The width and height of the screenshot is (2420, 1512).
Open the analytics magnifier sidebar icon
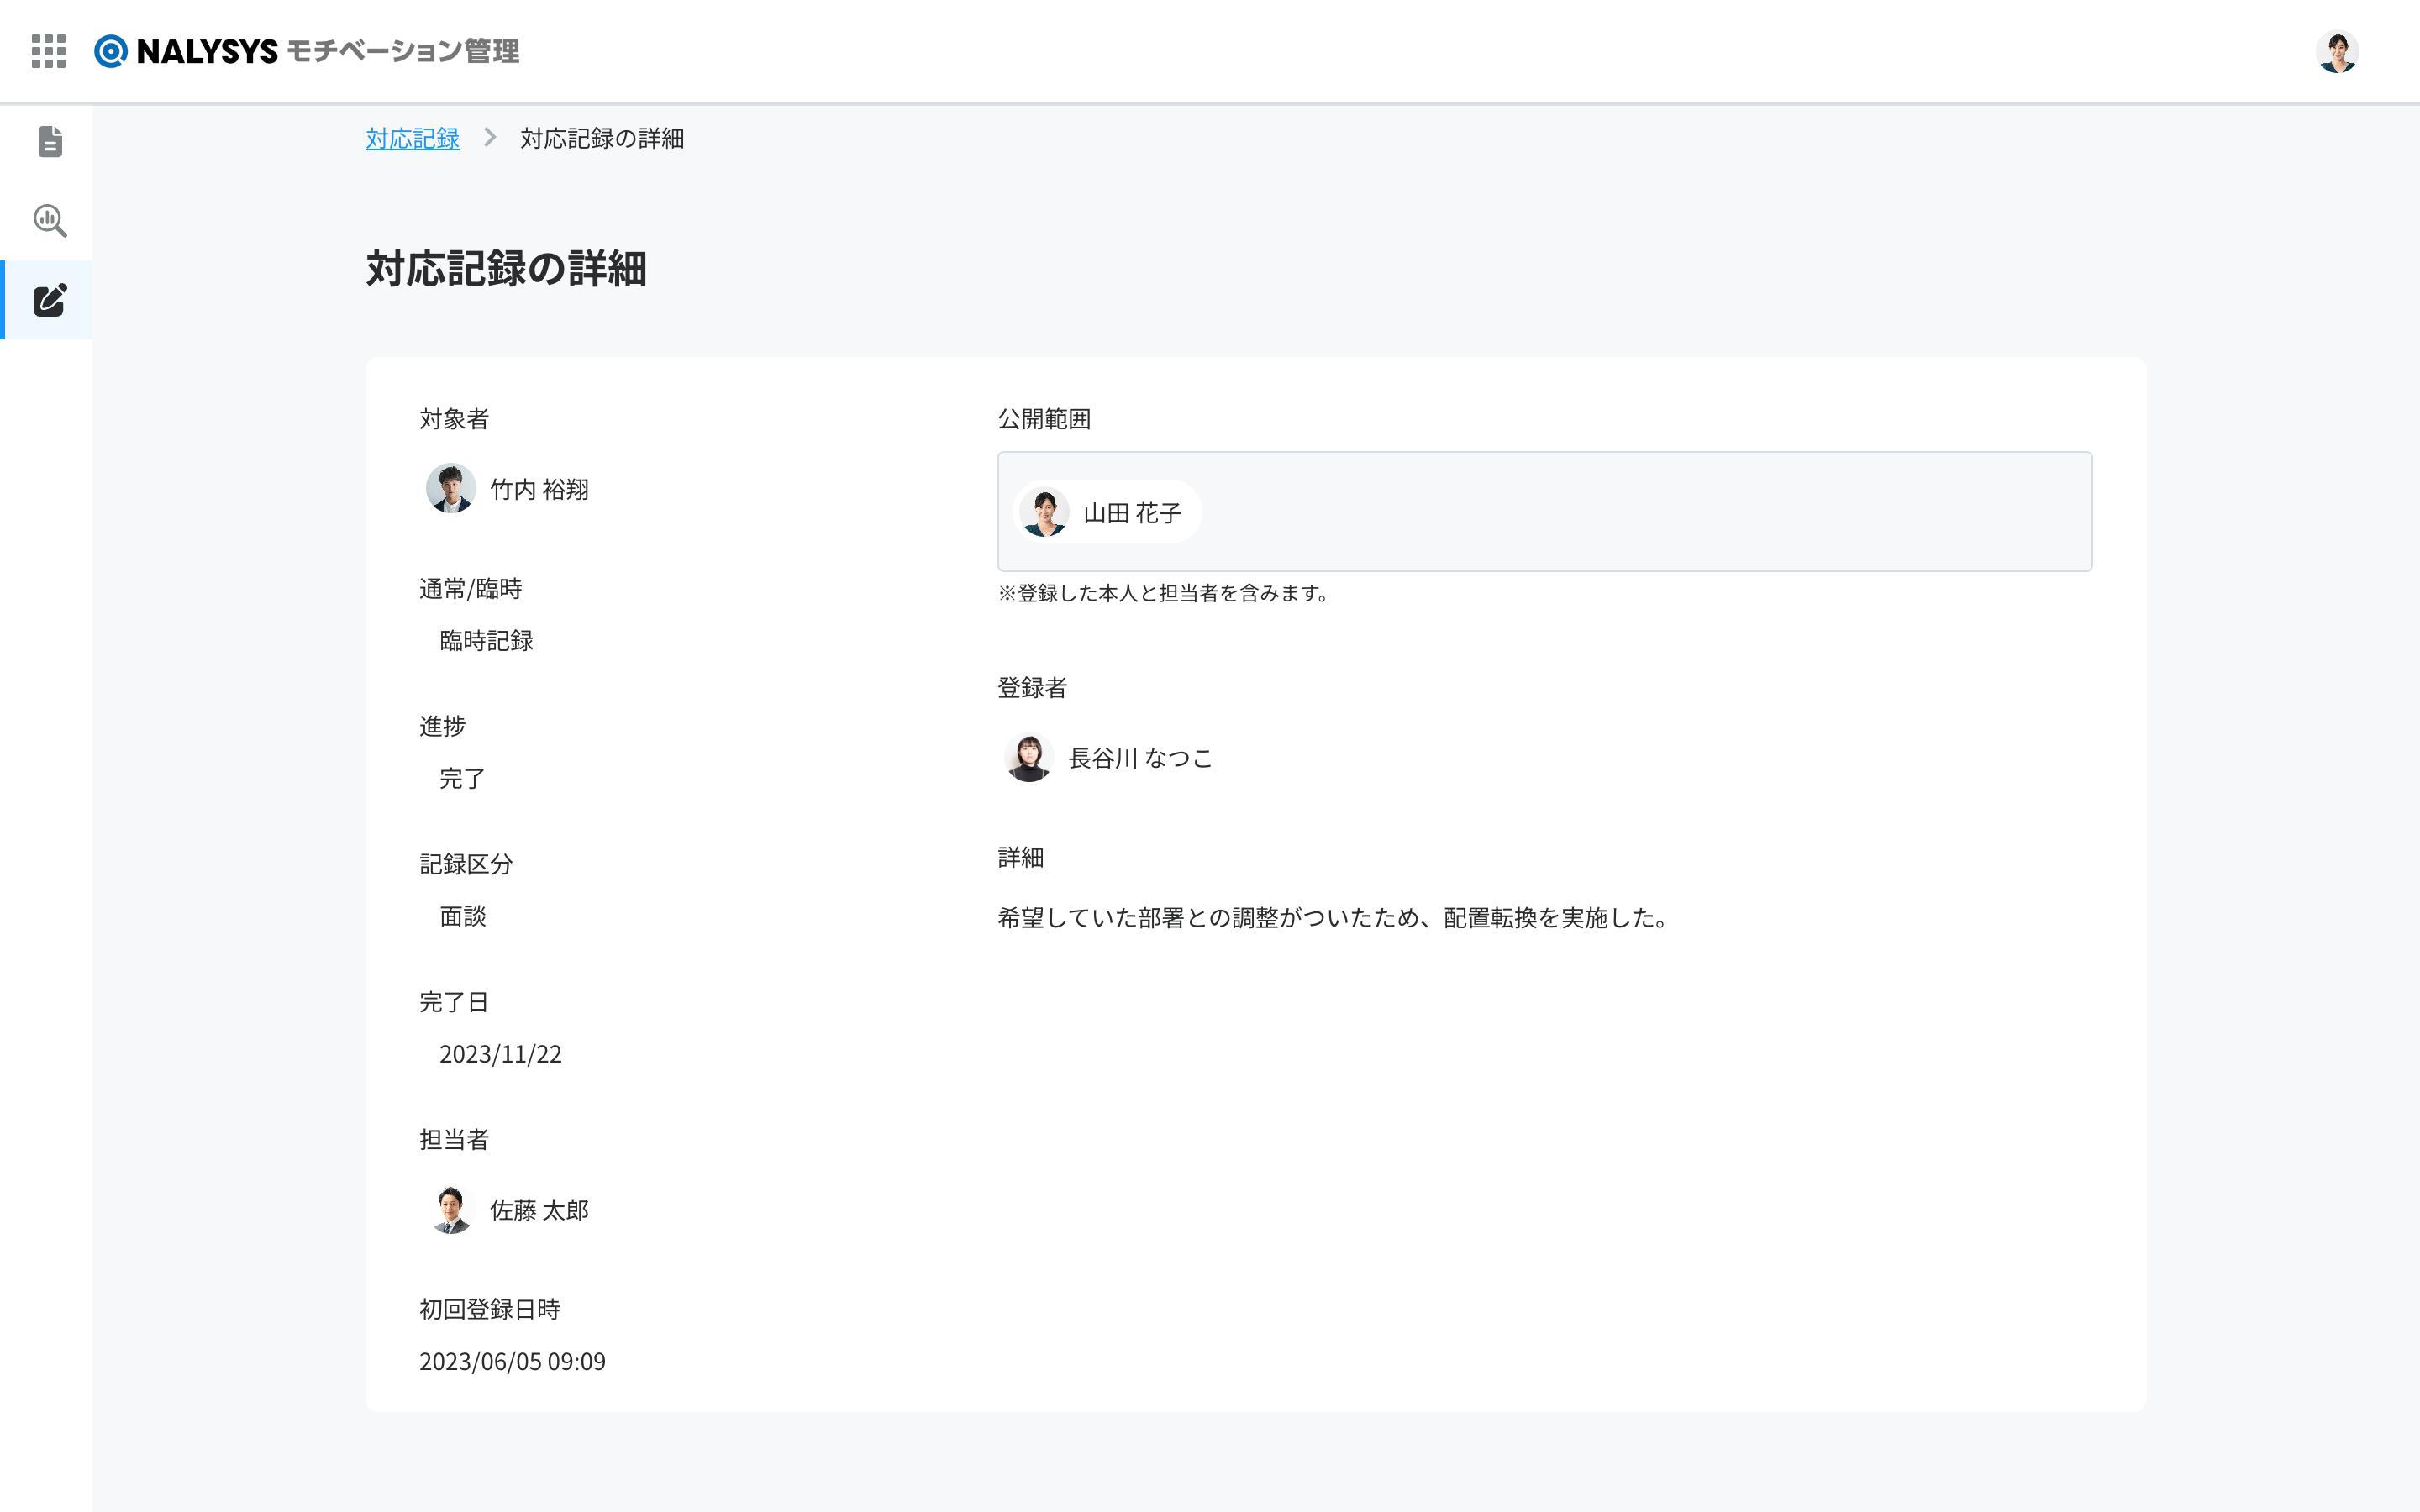(49, 221)
